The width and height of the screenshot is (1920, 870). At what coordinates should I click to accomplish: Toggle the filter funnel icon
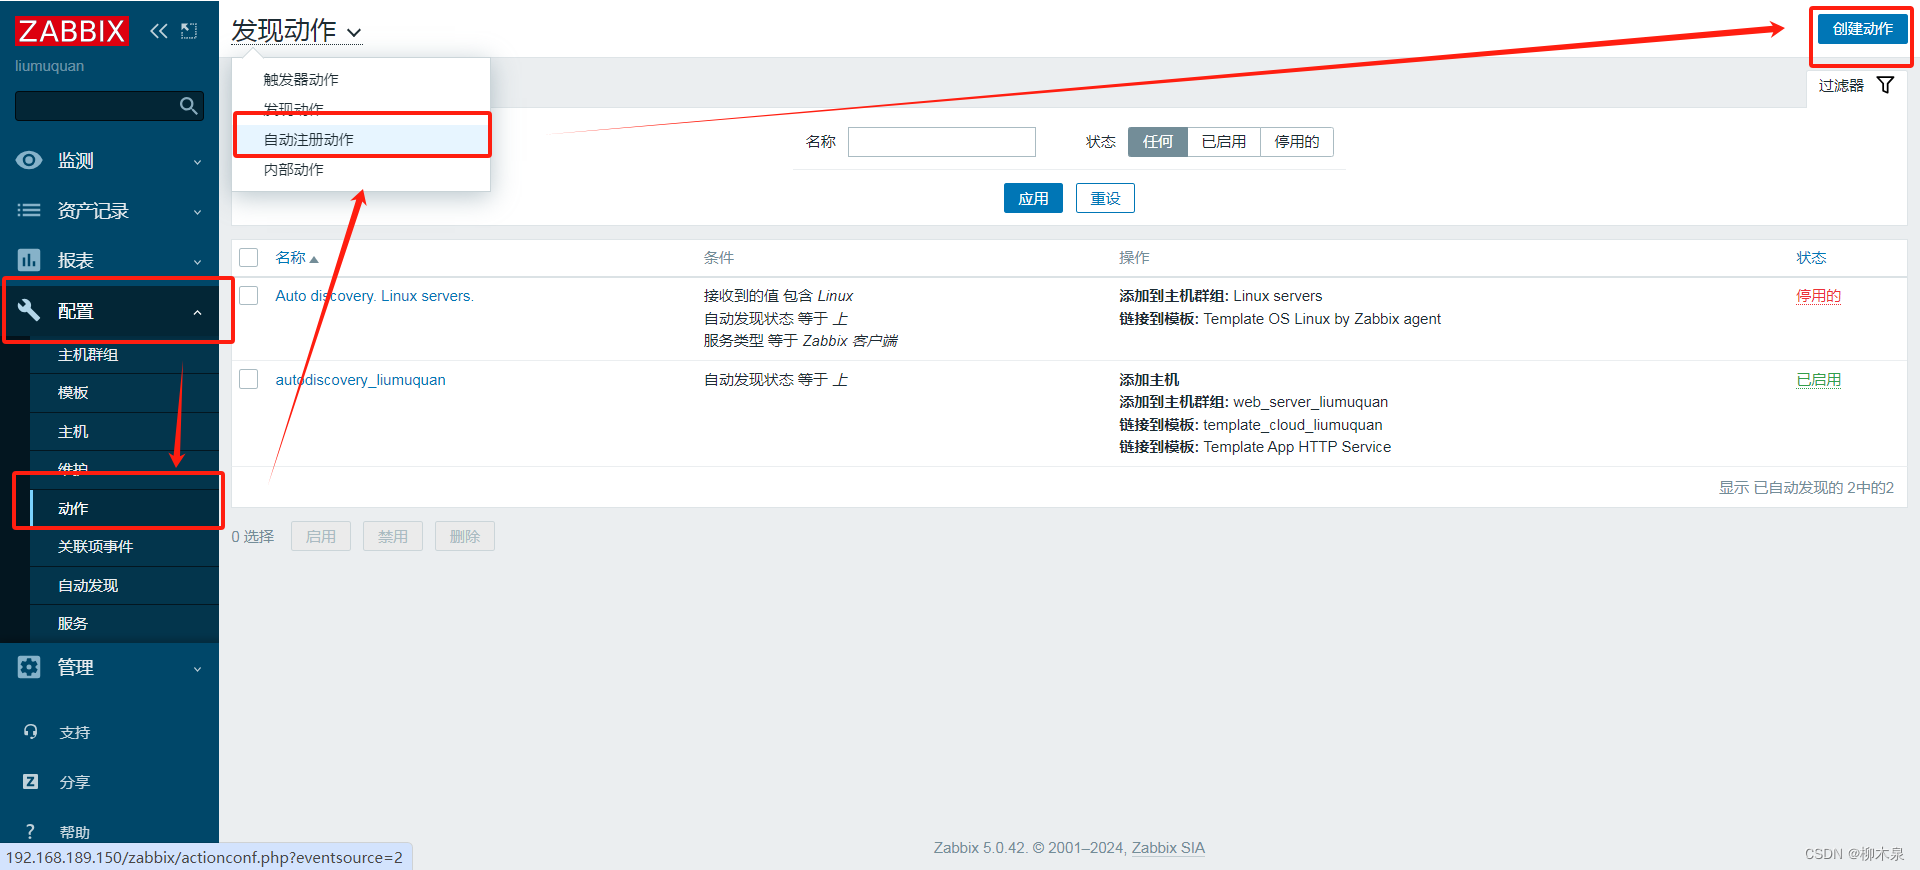pos(1885,85)
